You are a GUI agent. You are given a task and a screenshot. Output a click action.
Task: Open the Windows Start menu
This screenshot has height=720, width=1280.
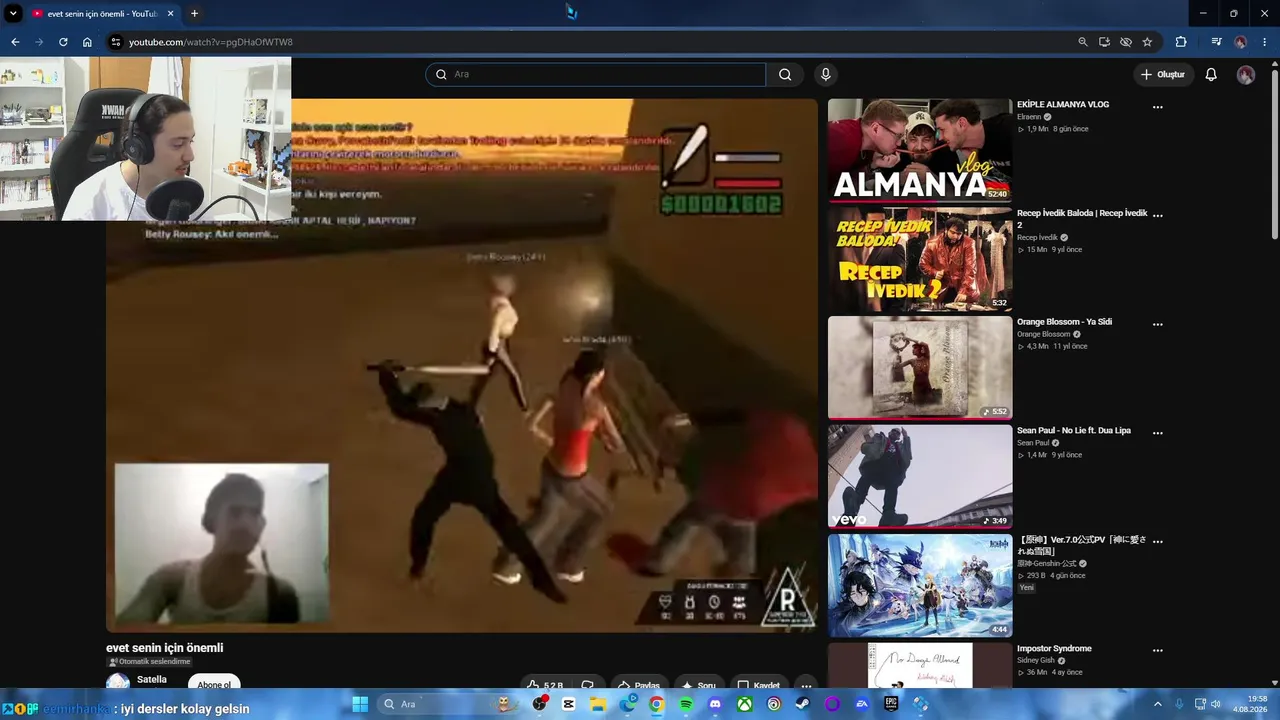pos(360,704)
